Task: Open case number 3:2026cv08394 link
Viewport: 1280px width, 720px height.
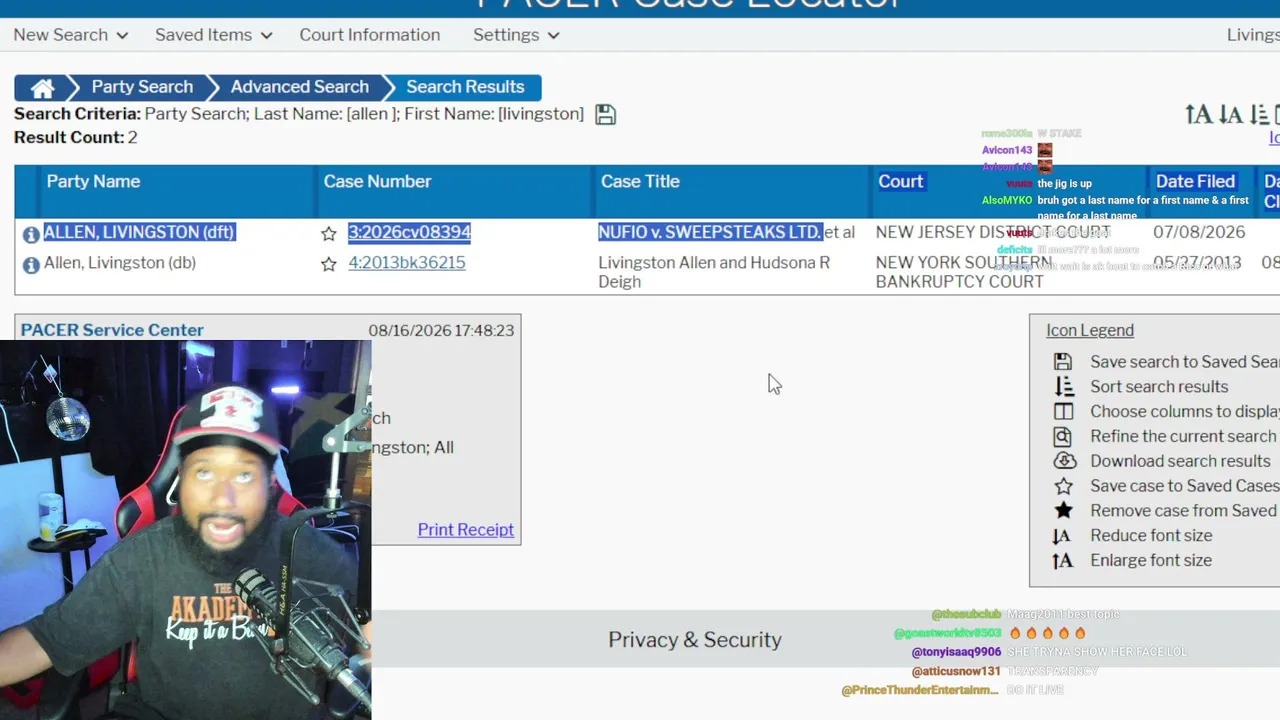Action: (409, 232)
